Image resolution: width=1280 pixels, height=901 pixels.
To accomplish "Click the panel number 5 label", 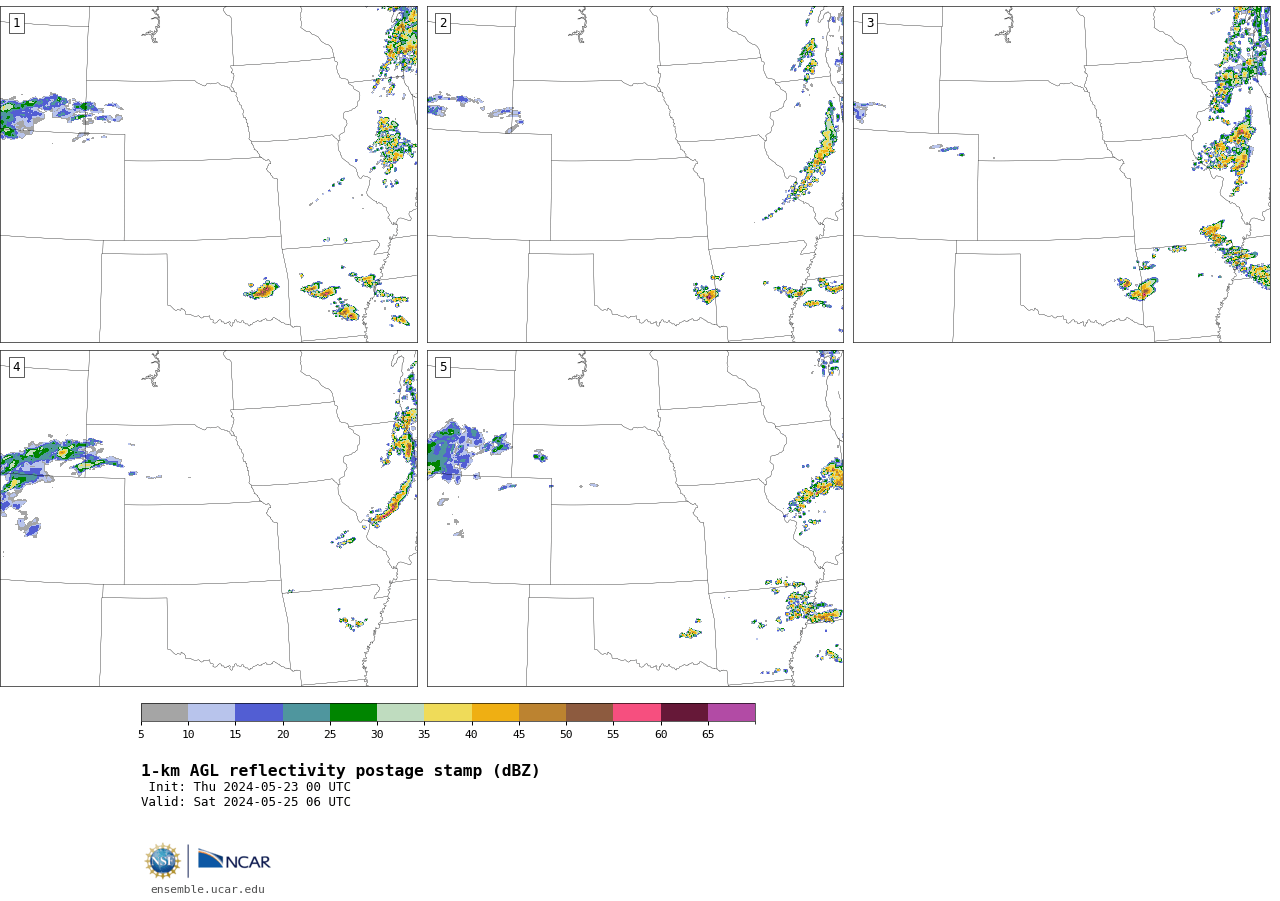I will click(443, 367).
